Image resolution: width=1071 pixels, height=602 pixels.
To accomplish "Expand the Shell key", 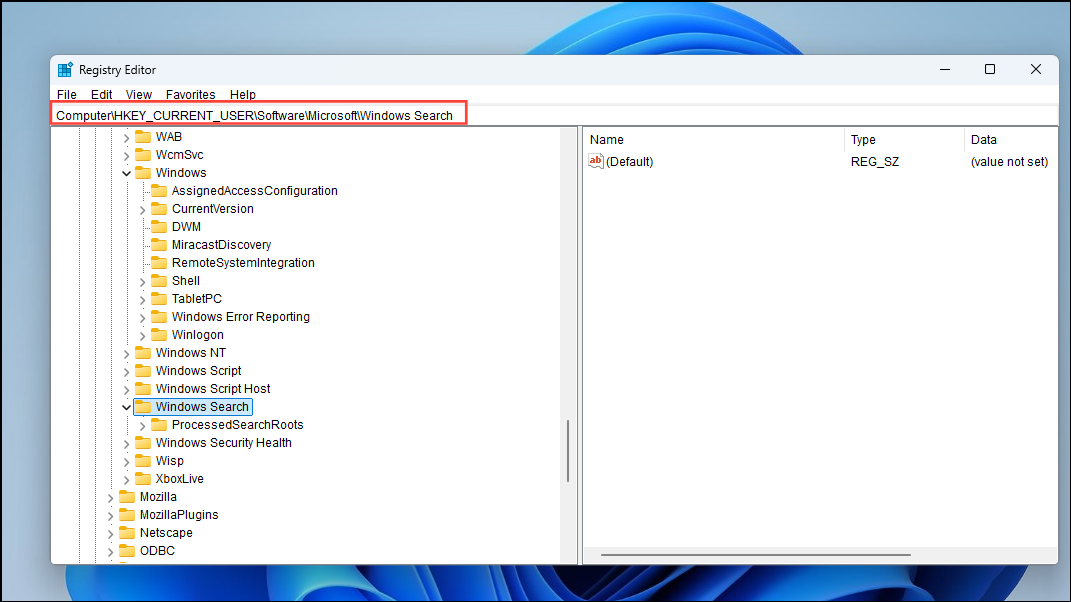I will [142, 282].
